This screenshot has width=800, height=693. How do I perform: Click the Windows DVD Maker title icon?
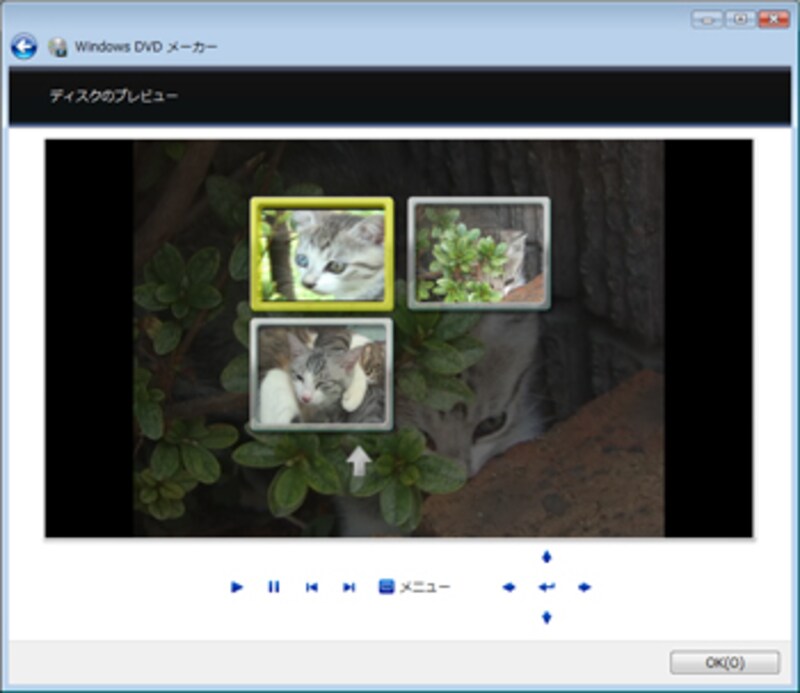pos(58,47)
